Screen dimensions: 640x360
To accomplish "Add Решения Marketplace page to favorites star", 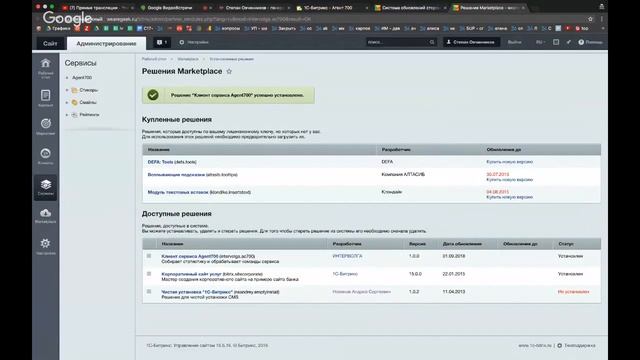I will click(229, 71).
